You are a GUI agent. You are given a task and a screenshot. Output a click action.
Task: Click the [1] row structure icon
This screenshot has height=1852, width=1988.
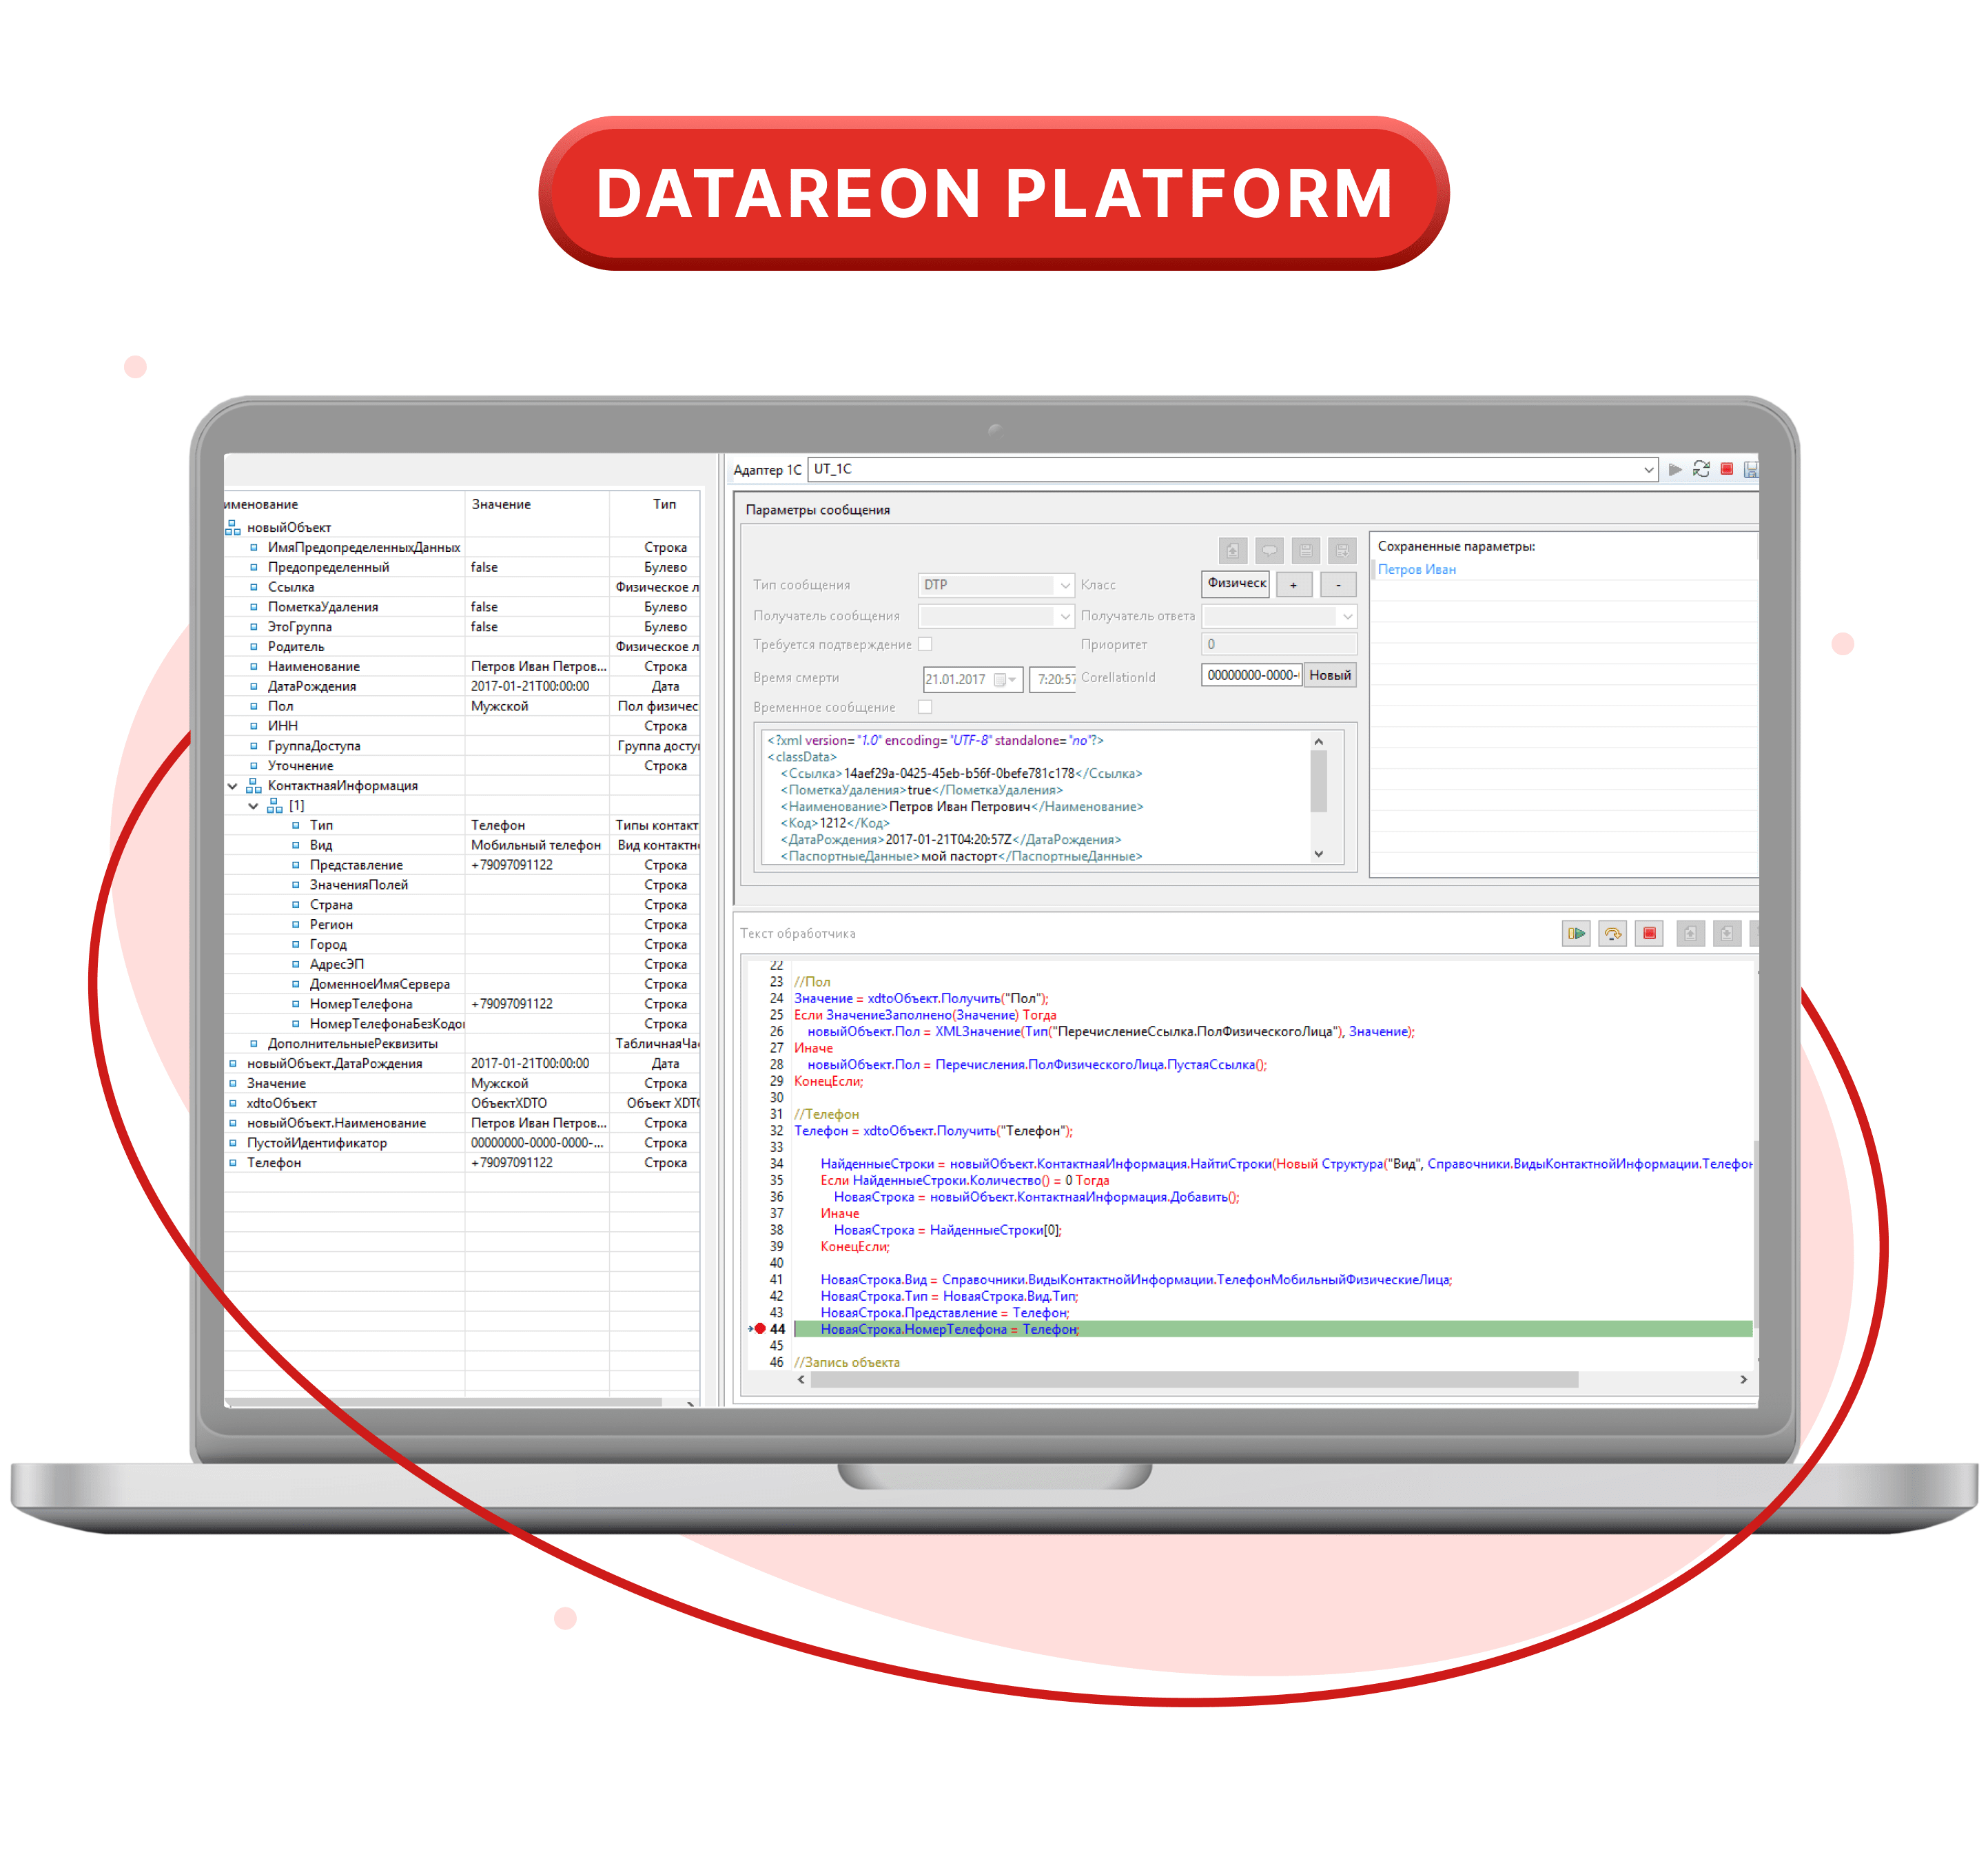tap(275, 806)
